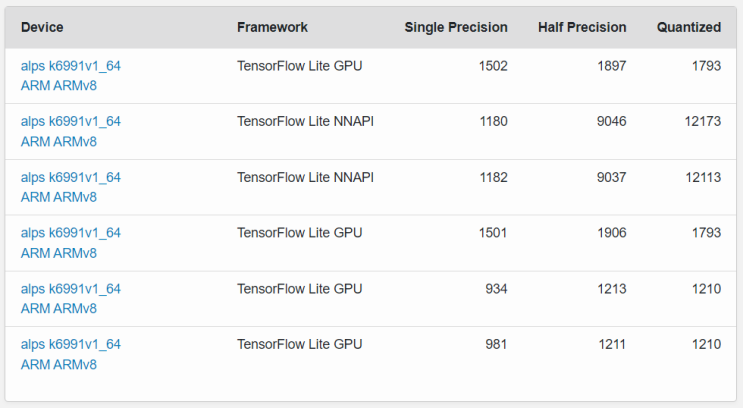Click the Quantized column header

(688, 28)
